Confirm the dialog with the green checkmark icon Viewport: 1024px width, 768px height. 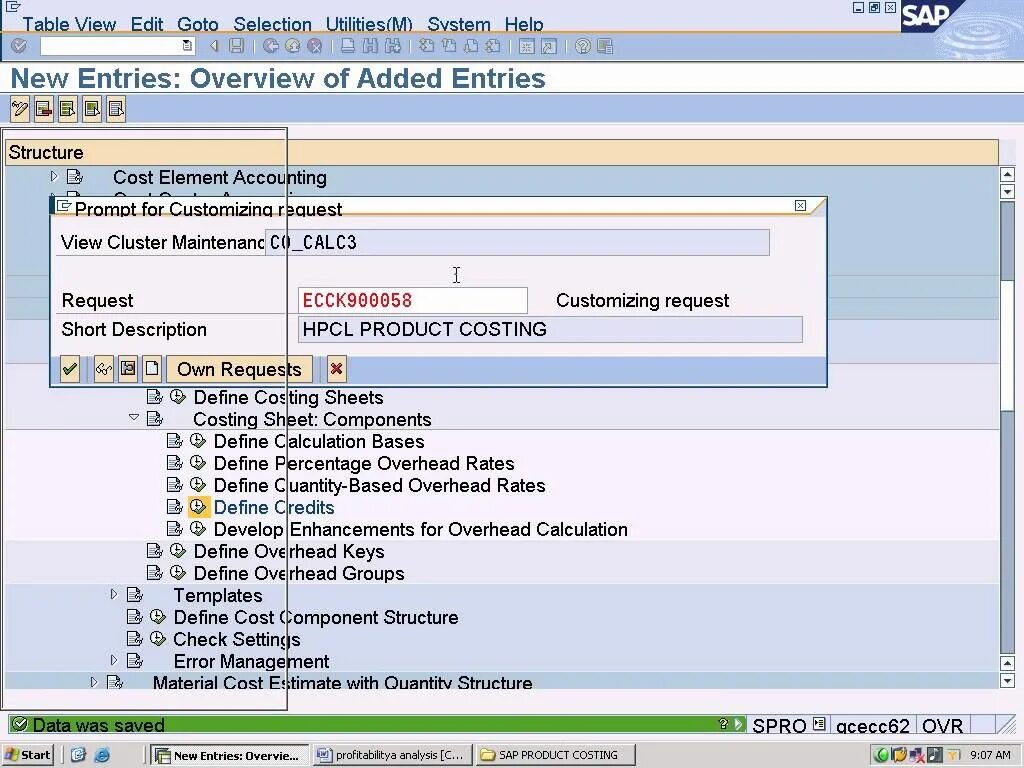pos(69,369)
